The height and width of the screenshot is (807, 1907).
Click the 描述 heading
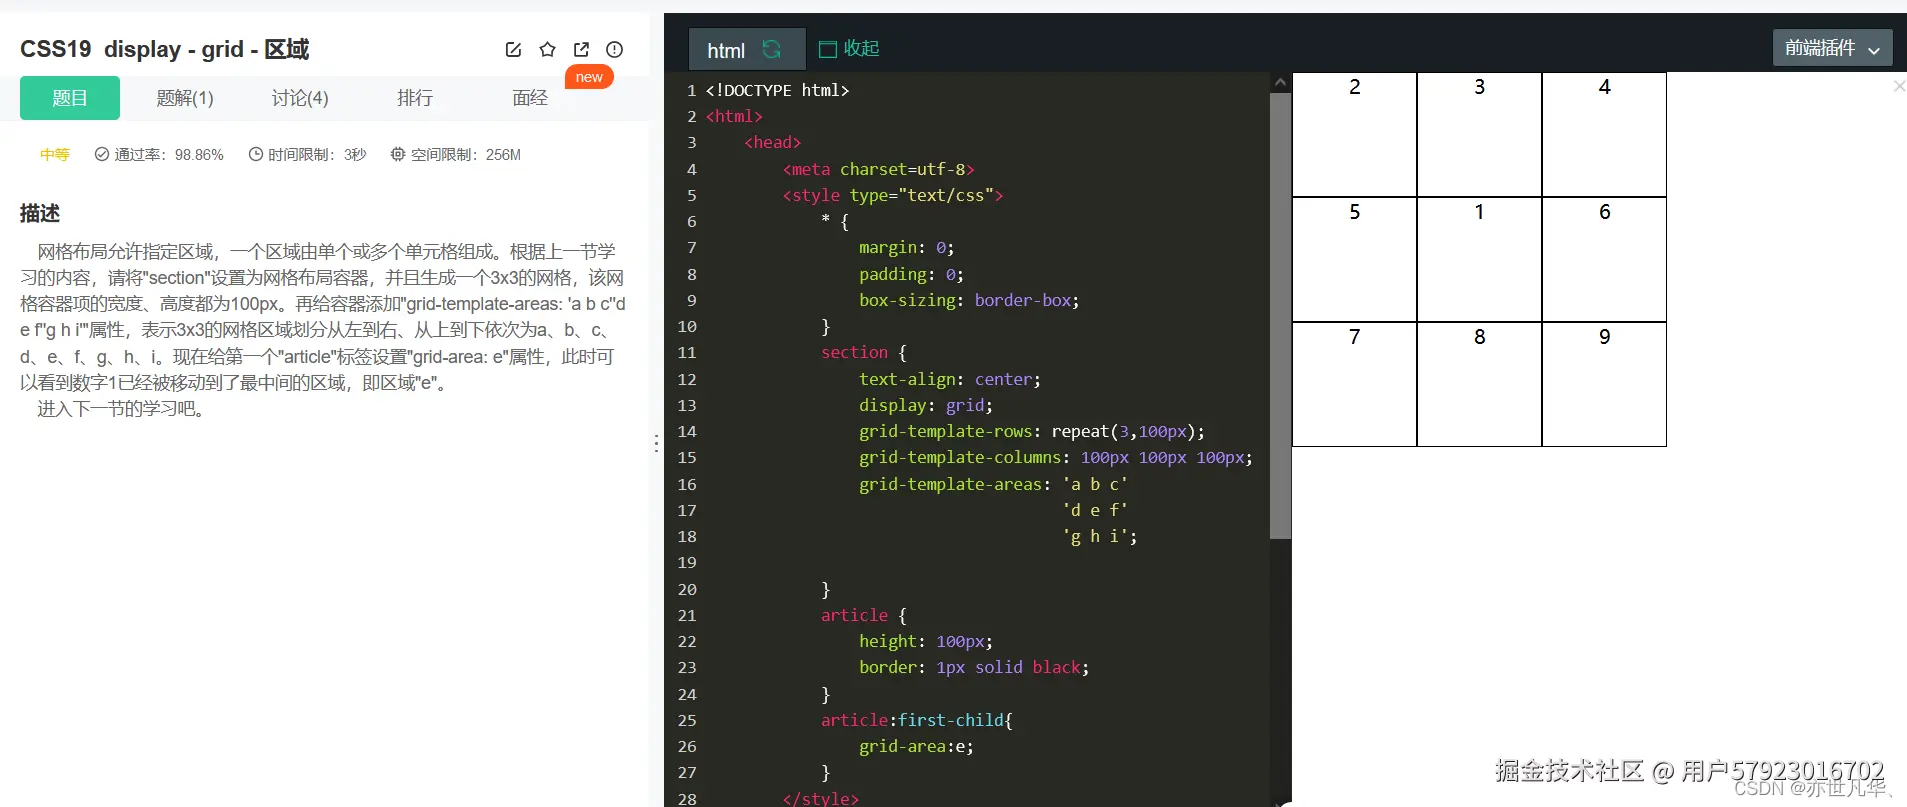pyautogui.click(x=40, y=213)
